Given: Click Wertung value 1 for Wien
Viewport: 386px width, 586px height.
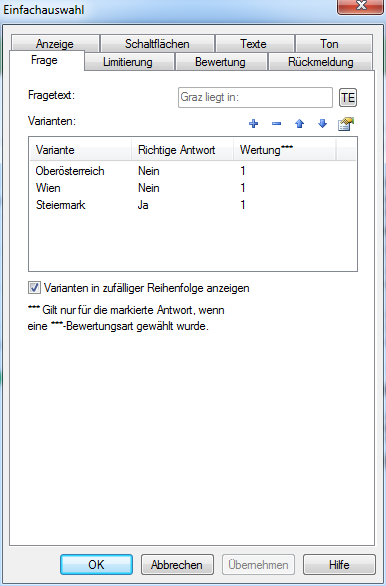Looking at the screenshot, I should 243,188.
